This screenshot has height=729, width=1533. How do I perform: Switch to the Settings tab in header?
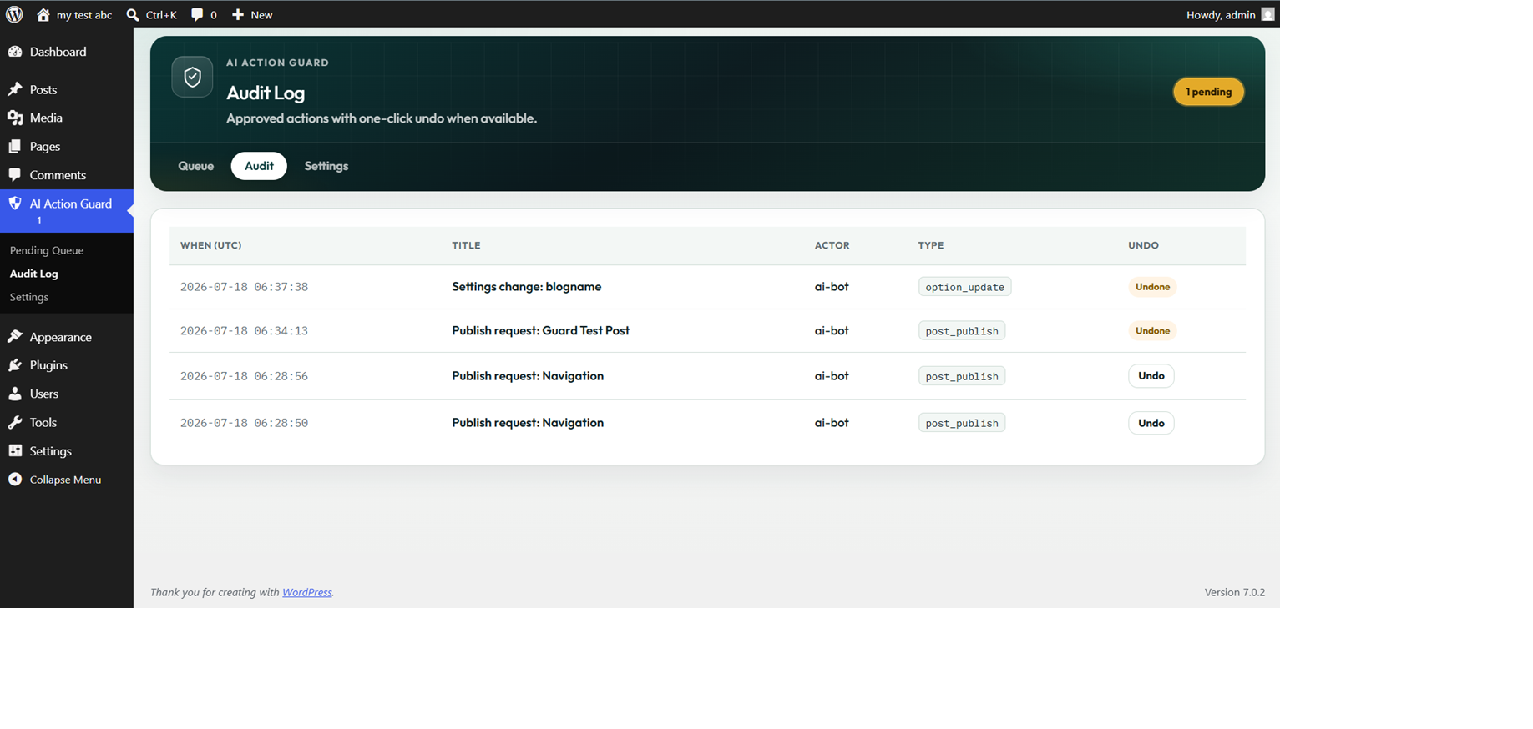point(326,166)
